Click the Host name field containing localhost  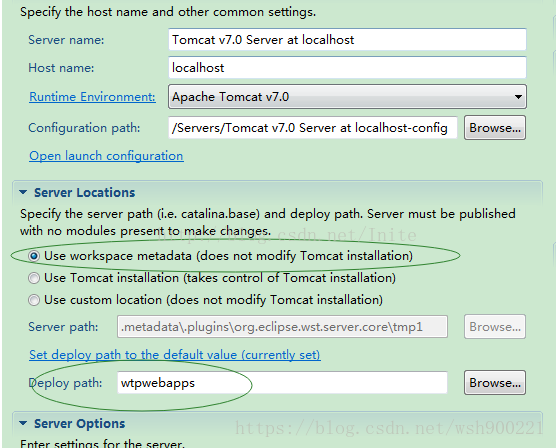(347, 67)
